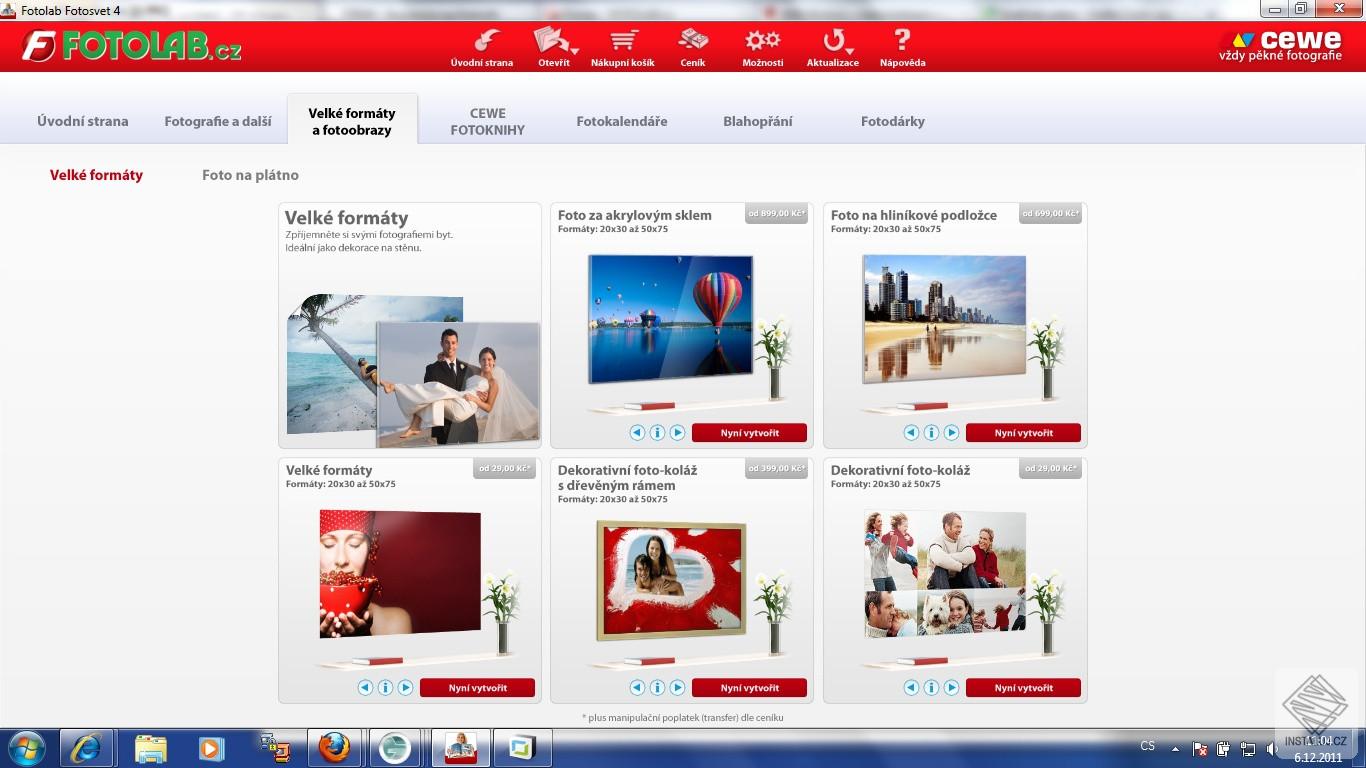This screenshot has width=1366, height=768.
Task: Open info icon in Dekorativní foto-koláž od 29,00 Kč card
Action: click(931, 688)
